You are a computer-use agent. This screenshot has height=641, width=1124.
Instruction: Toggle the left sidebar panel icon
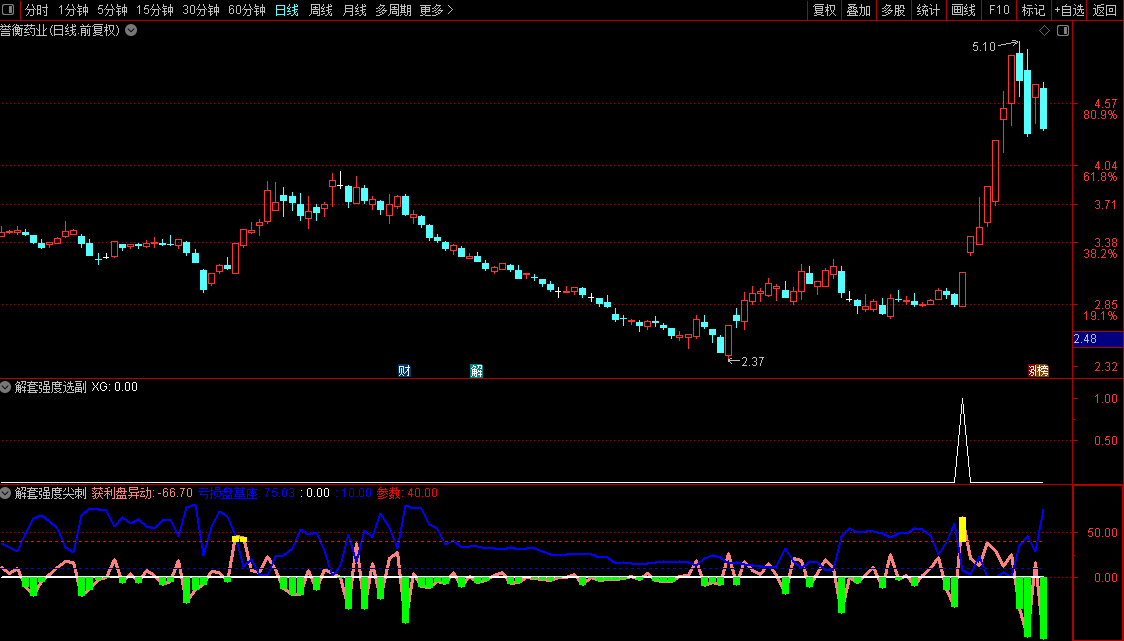(x=9, y=9)
